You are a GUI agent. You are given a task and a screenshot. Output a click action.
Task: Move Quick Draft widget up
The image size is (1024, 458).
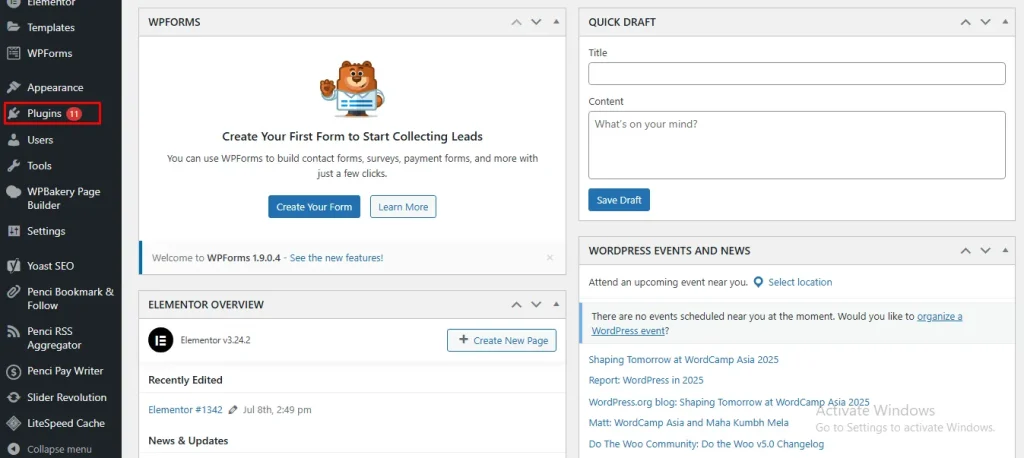pyautogui.click(x=966, y=22)
